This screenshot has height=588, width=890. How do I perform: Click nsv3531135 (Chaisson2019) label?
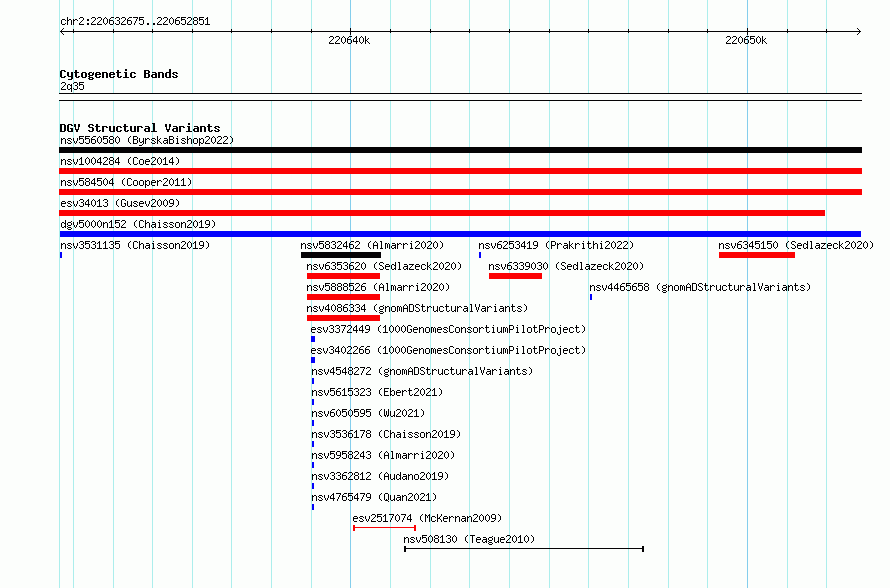pos(135,245)
